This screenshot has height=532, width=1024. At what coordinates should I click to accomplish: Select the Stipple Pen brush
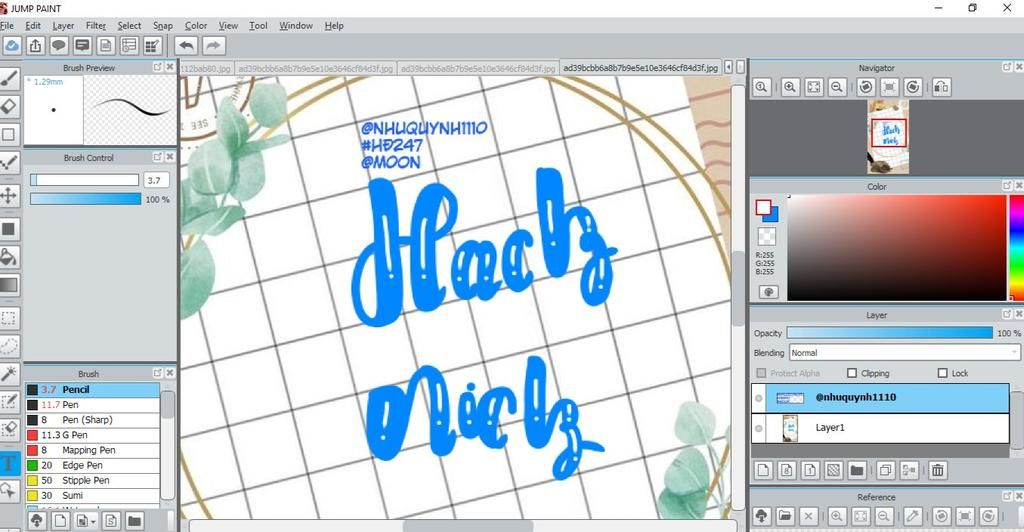click(92, 480)
